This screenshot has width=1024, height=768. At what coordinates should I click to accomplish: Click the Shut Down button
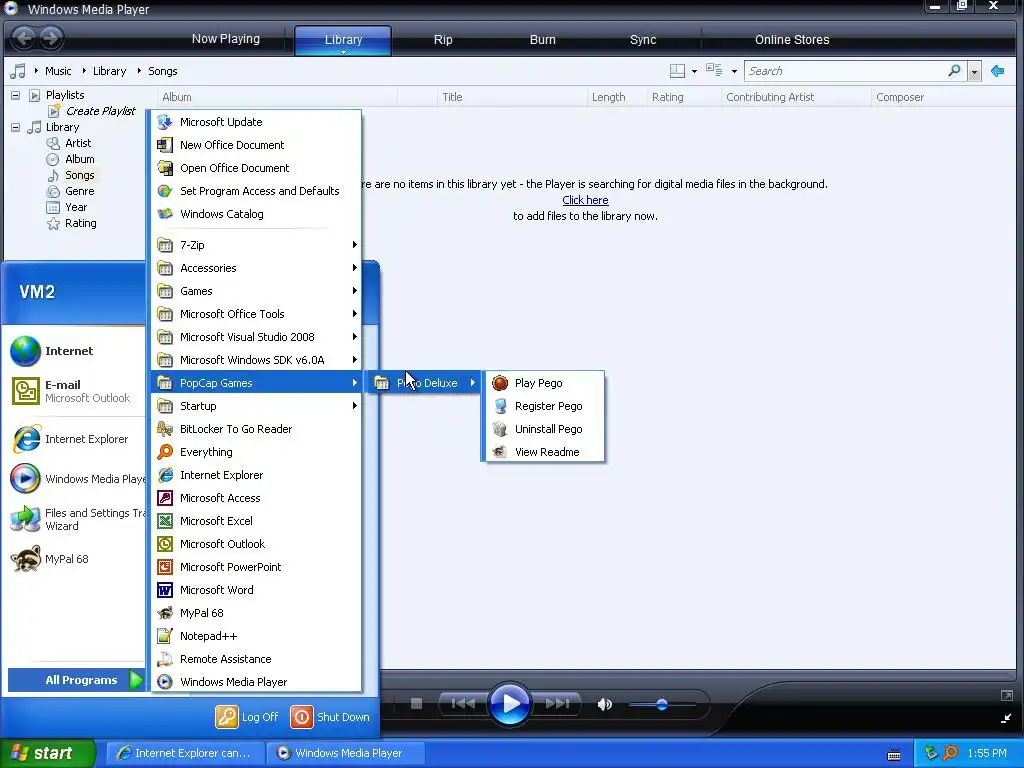[x=330, y=716]
